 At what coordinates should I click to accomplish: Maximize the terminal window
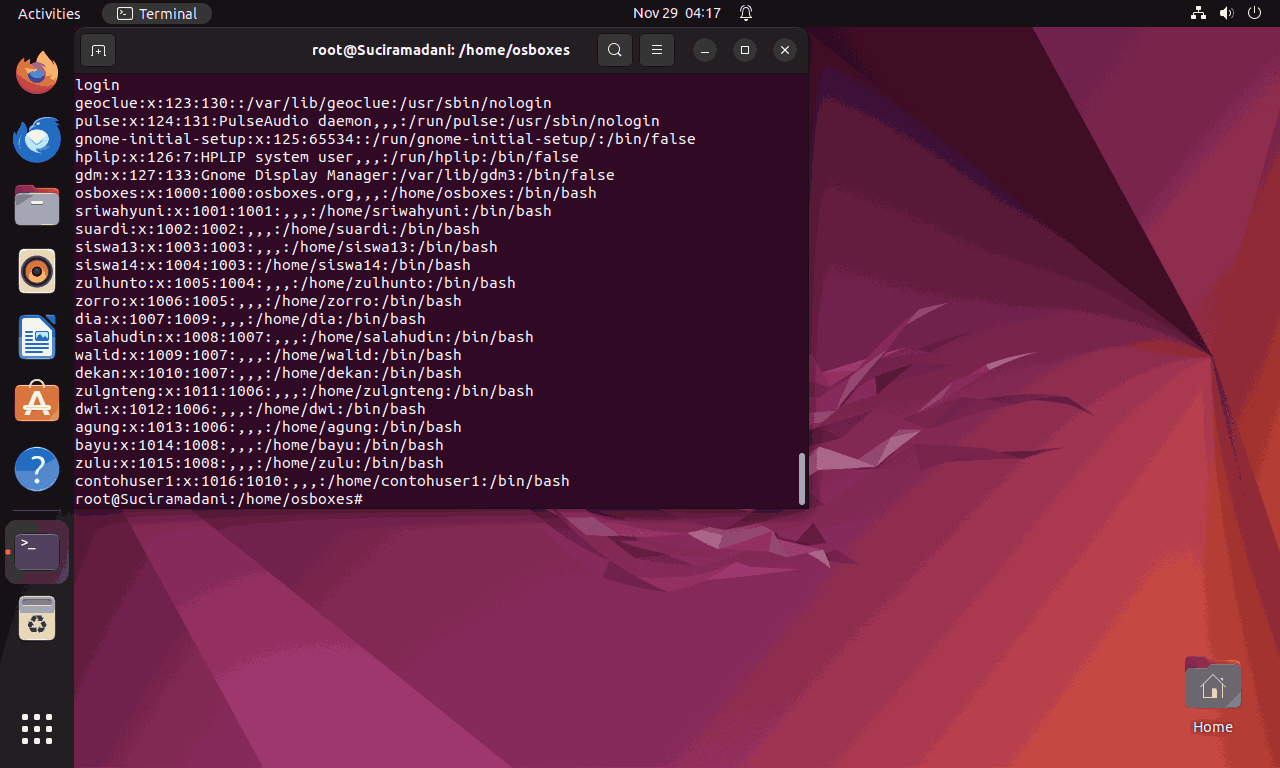click(744, 50)
